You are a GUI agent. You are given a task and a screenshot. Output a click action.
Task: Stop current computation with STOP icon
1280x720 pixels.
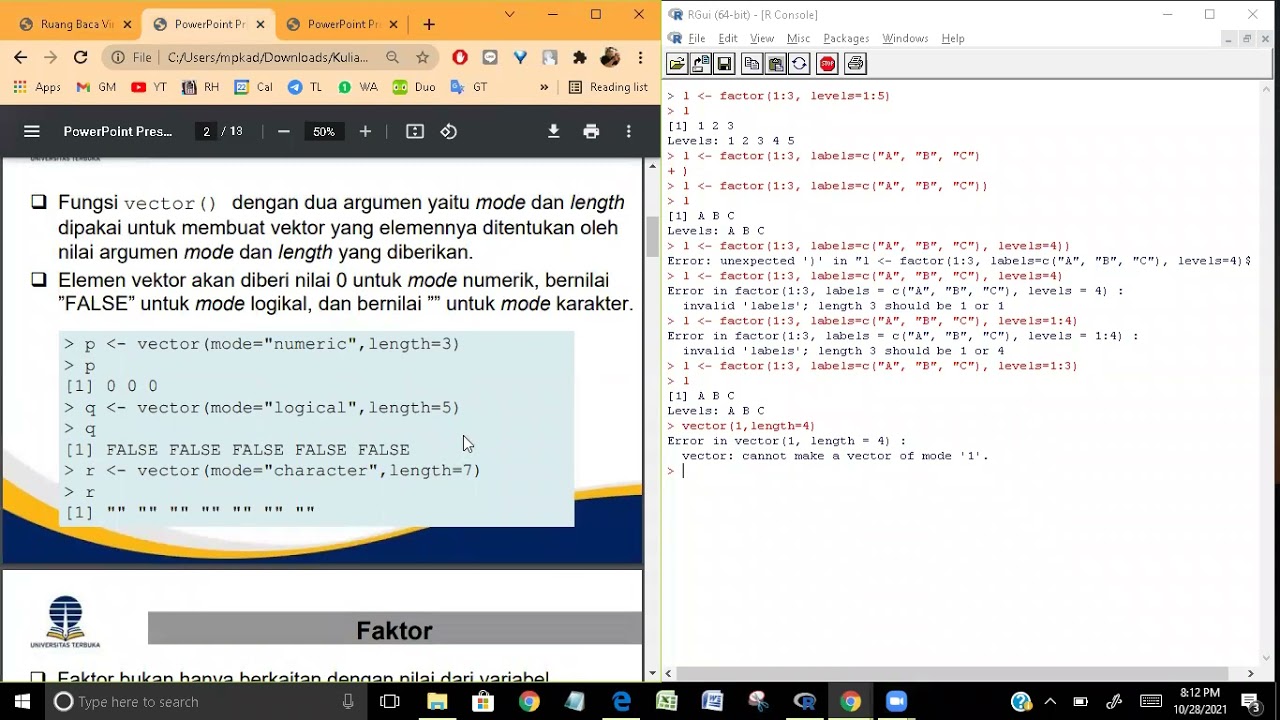coord(827,64)
